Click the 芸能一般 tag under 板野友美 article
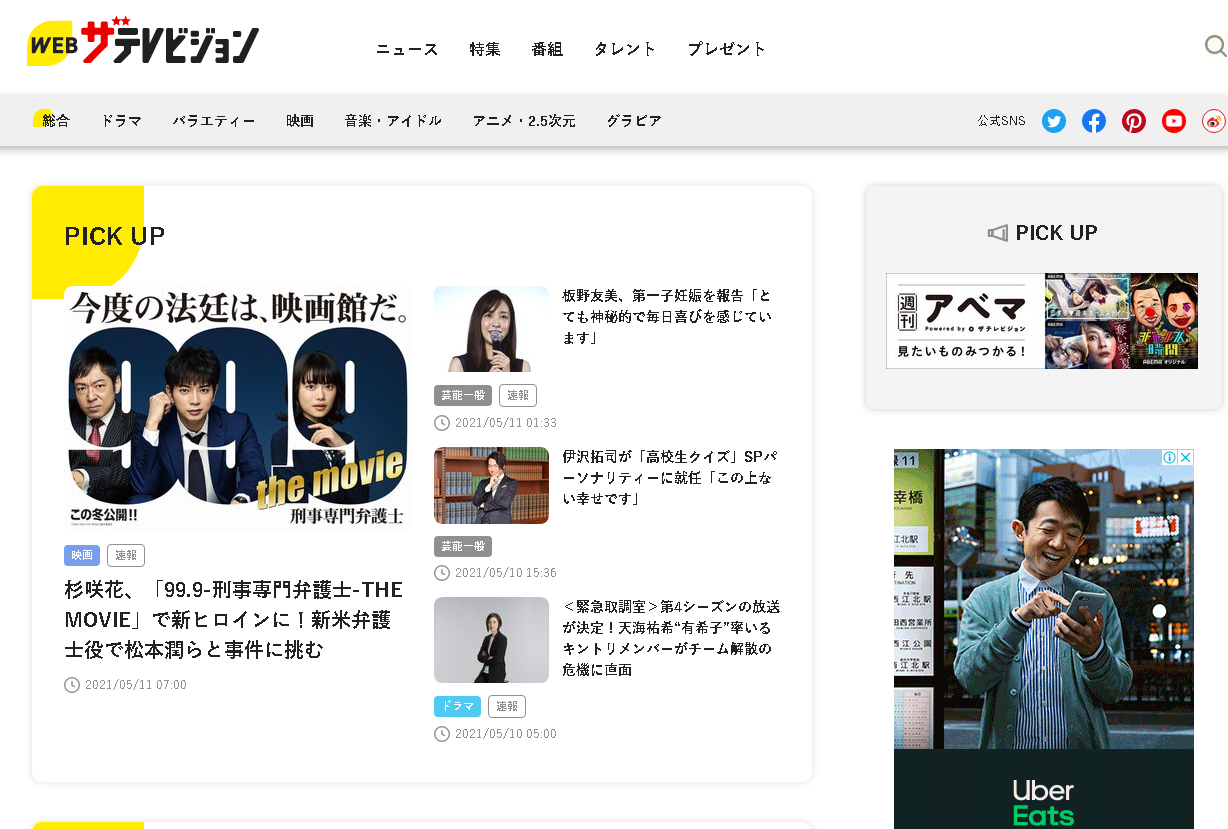This screenshot has width=1228, height=829. point(463,395)
